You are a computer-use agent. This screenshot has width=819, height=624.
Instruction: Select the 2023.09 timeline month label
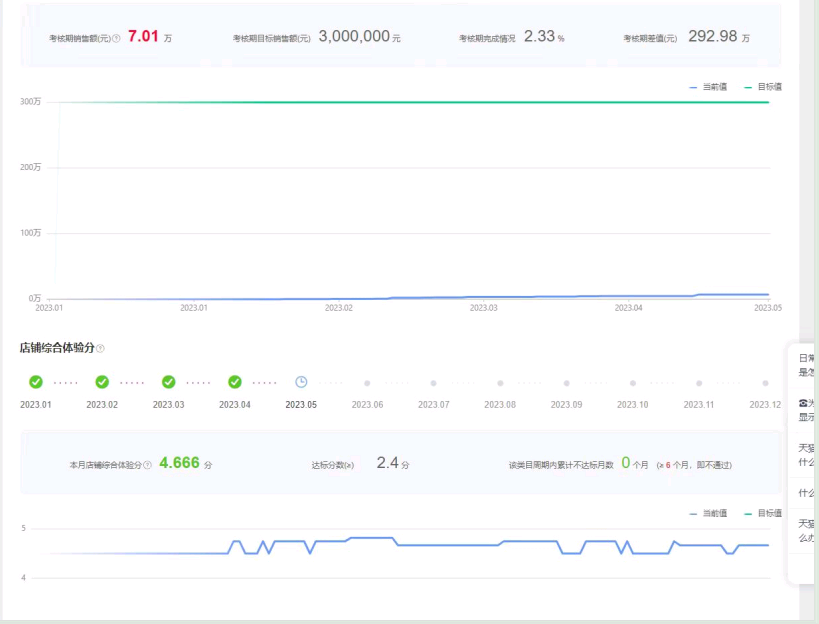click(x=566, y=405)
